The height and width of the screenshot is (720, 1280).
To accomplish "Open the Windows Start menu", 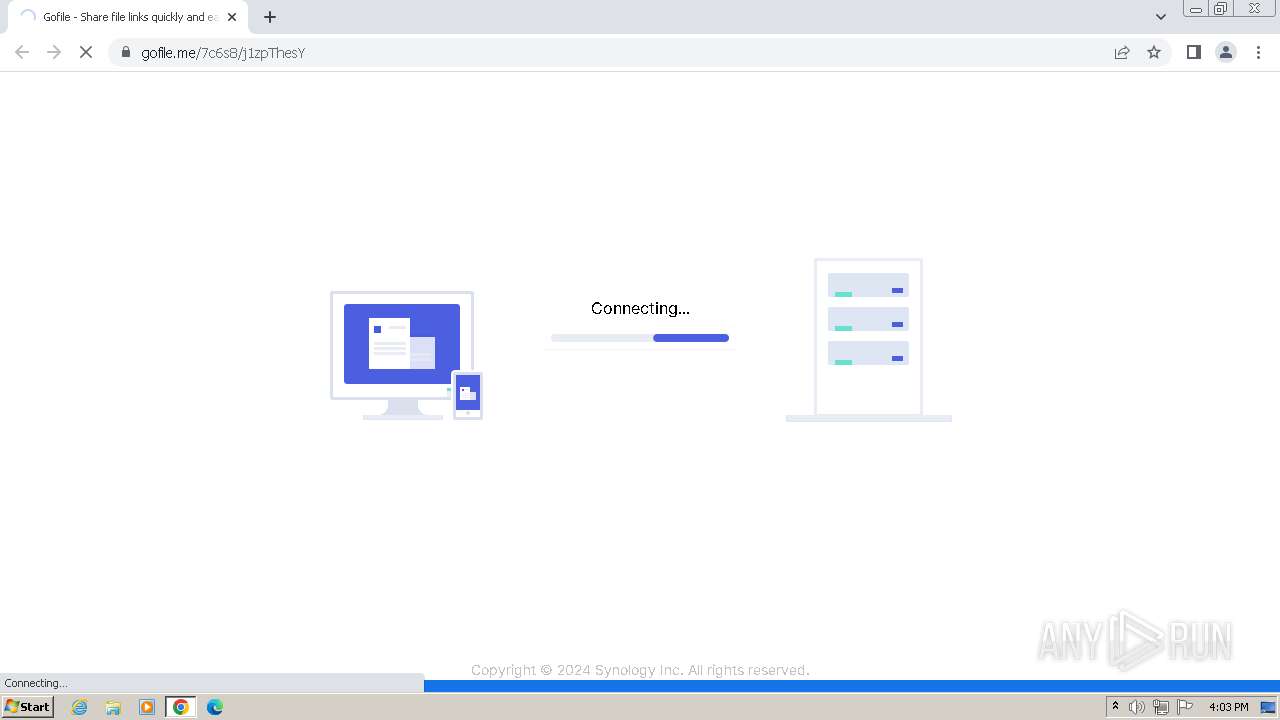I will tap(28, 707).
